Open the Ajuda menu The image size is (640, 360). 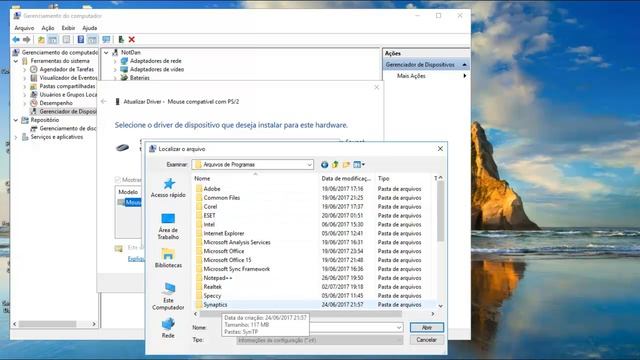click(89, 28)
